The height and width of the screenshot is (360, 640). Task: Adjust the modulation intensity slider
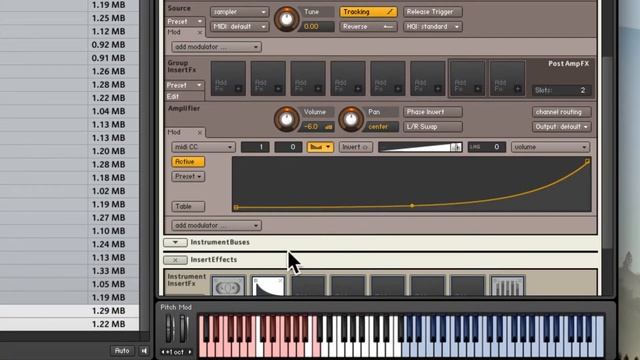point(420,147)
